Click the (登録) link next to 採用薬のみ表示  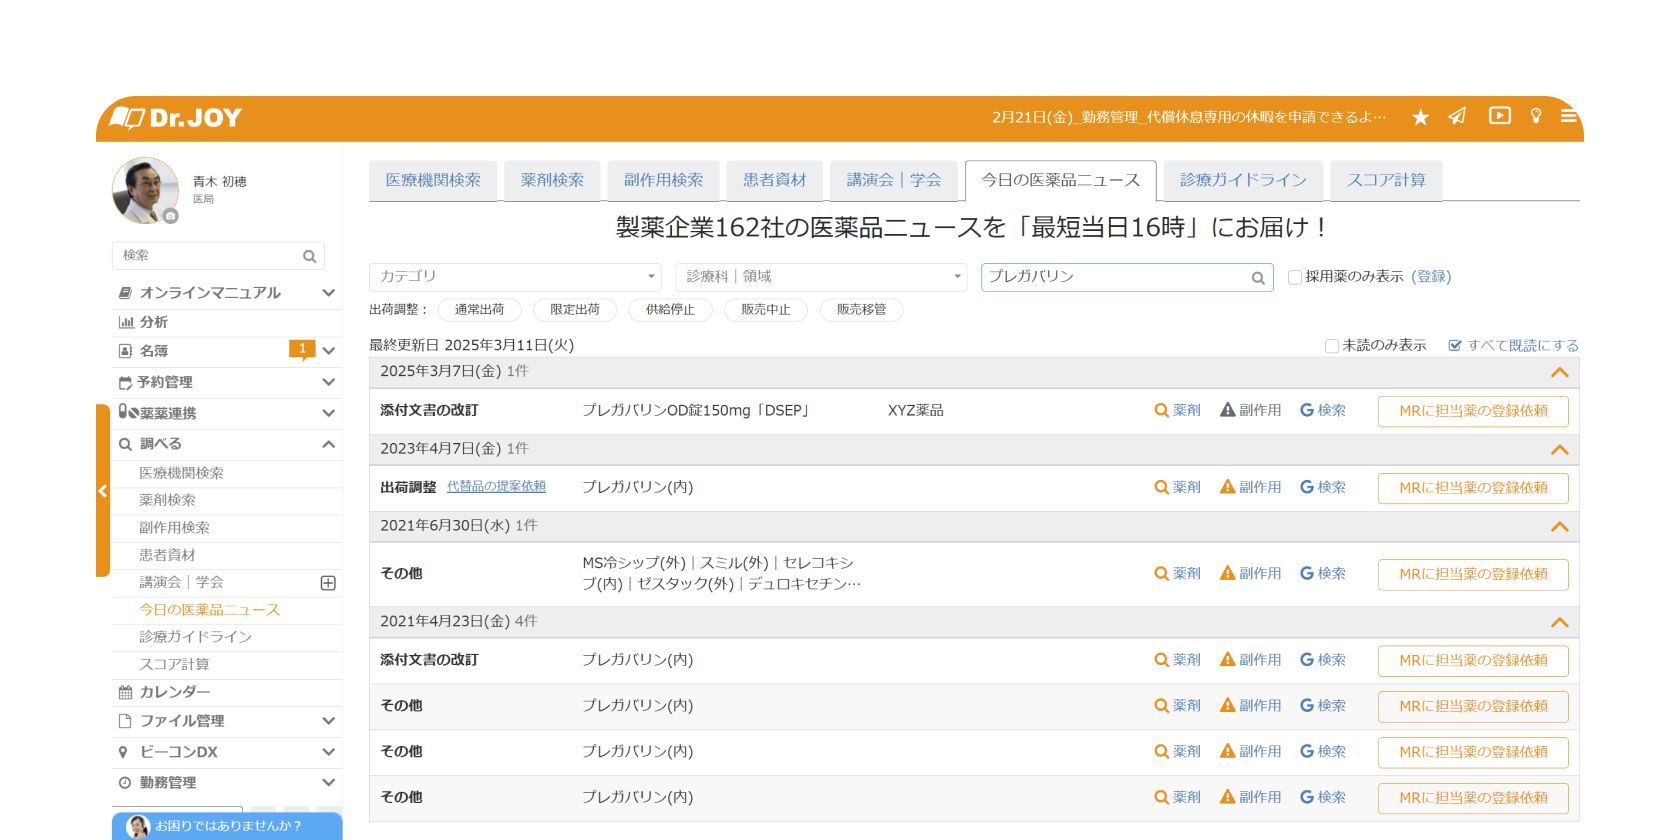point(1431,277)
